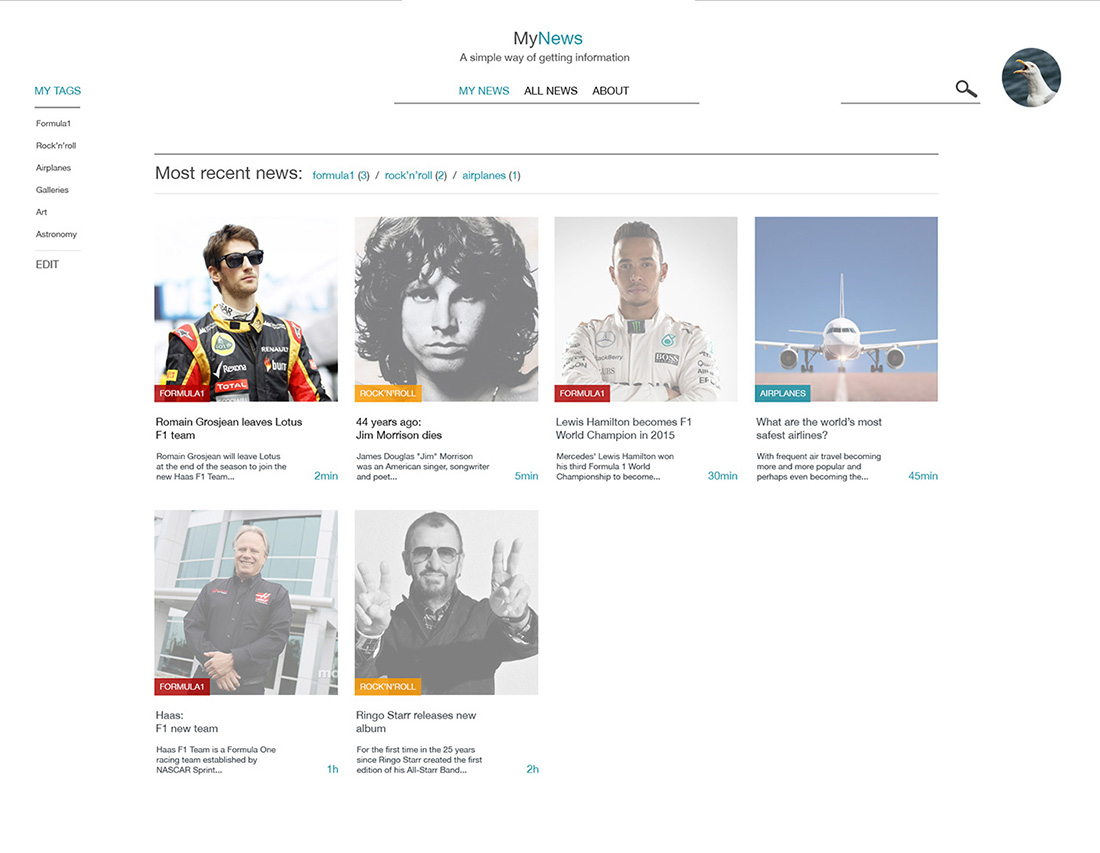Click the AIRPLANES badge on airplane photo
The height and width of the screenshot is (853, 1100).
(x=782, y=394)
